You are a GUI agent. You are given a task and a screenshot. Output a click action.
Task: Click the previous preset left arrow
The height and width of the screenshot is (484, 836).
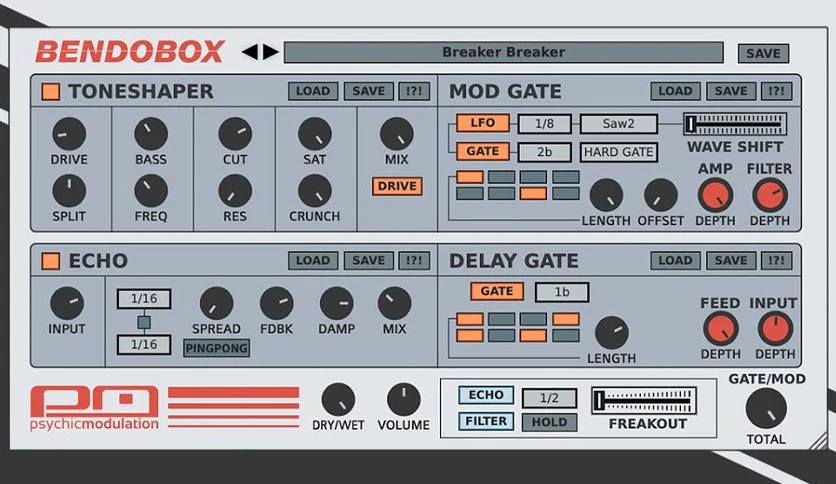tap(250, 52)
